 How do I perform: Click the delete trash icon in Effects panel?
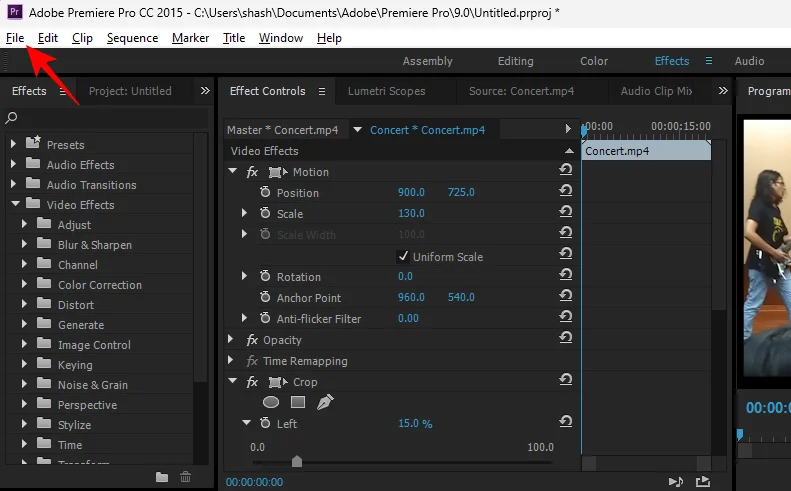(x=185, y=478)
